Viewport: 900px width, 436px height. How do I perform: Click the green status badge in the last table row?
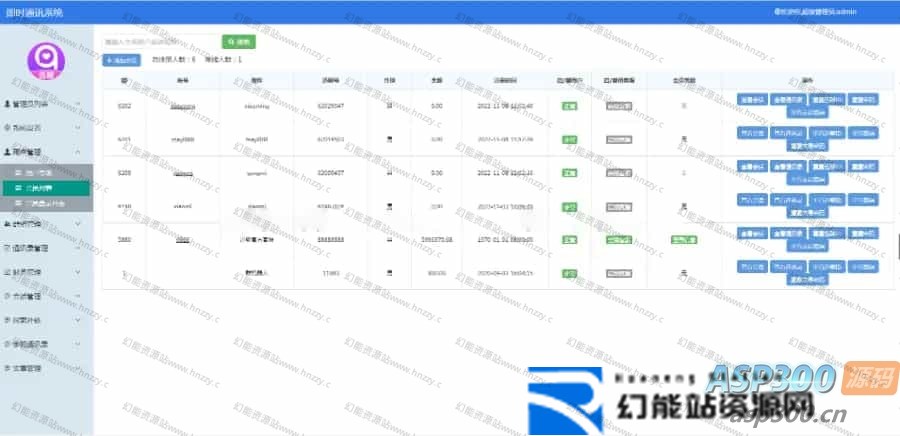[x=568, y=272]
